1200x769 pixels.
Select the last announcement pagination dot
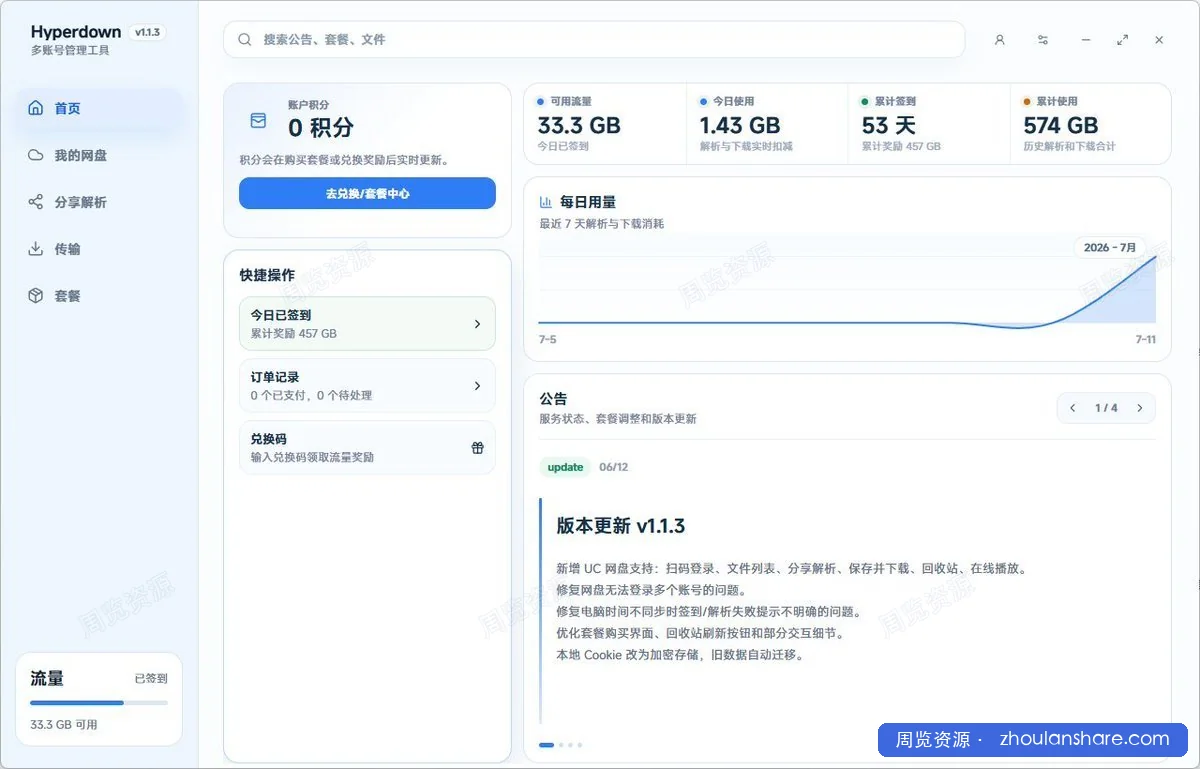click(x=579, y=745)
